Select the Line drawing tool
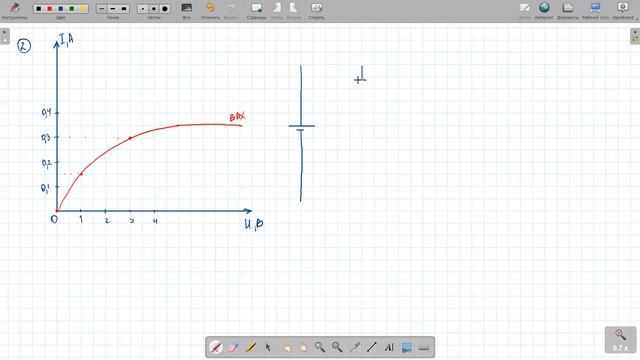The height and width of the screenshot is (360, 640). (372, 347)
